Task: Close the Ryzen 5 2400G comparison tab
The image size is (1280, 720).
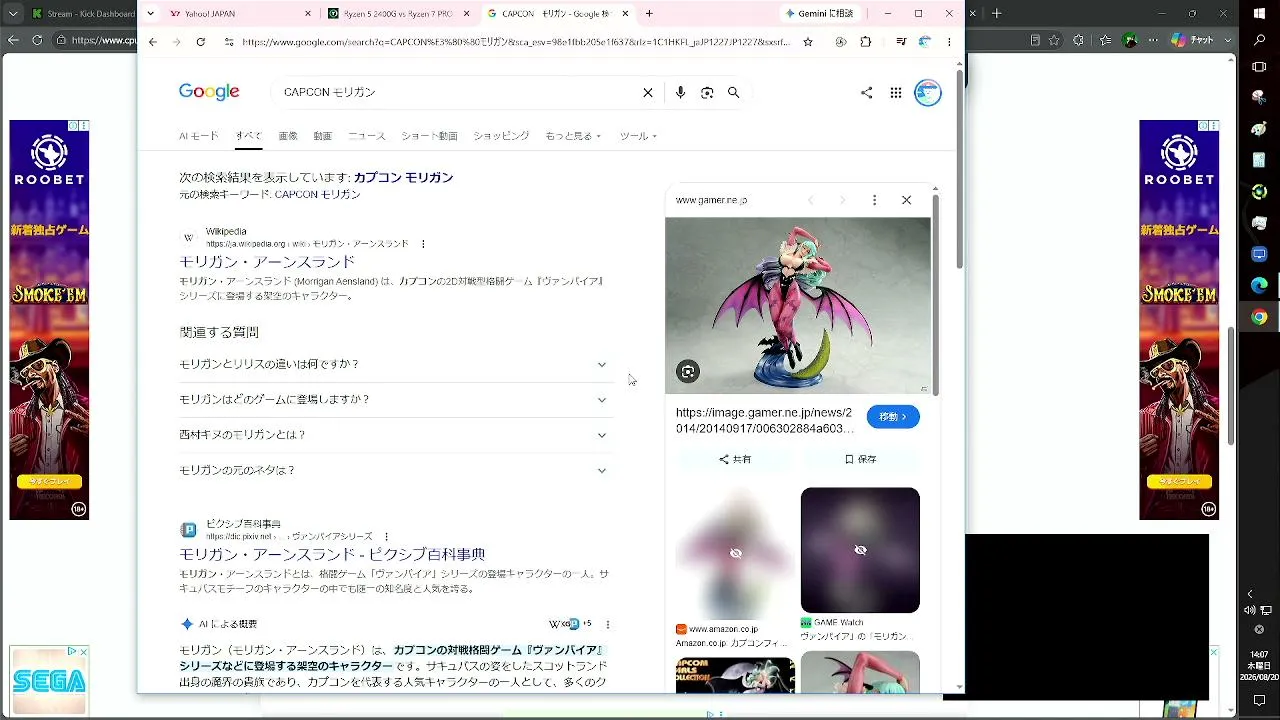Action: (466, 14)
